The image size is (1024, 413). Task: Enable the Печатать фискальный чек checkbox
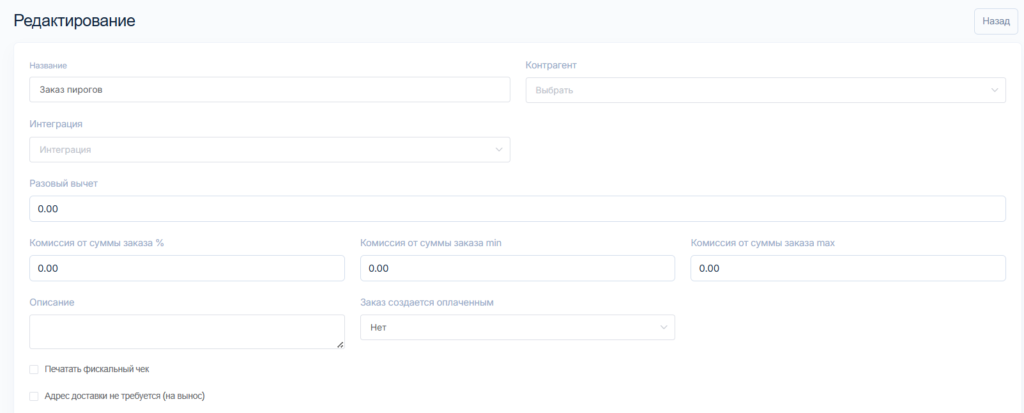34,369
